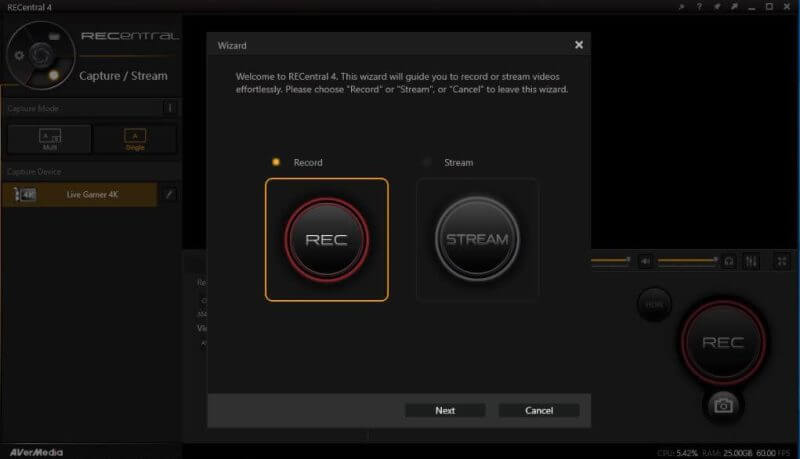The height and width of the screenshot is (459, 800).
Task: Open the folder/share section at the wheel top
Action: 54,37
